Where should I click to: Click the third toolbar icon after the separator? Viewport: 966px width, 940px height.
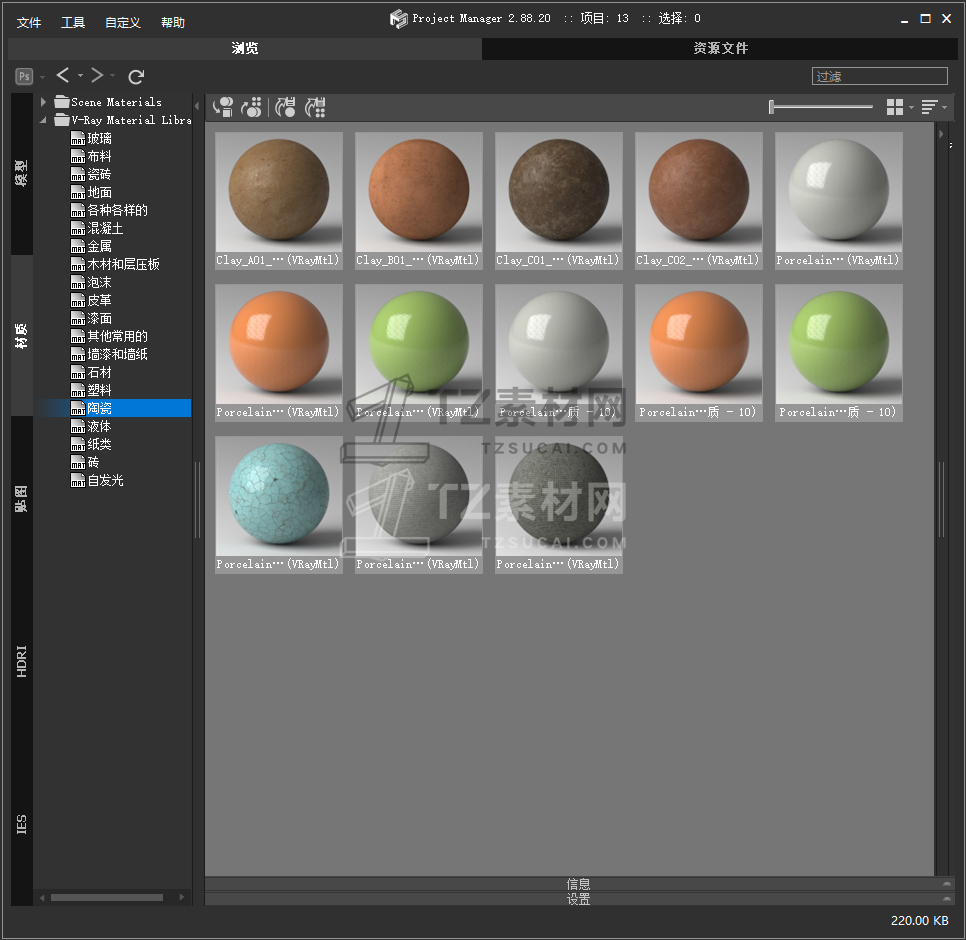[286, 107]
